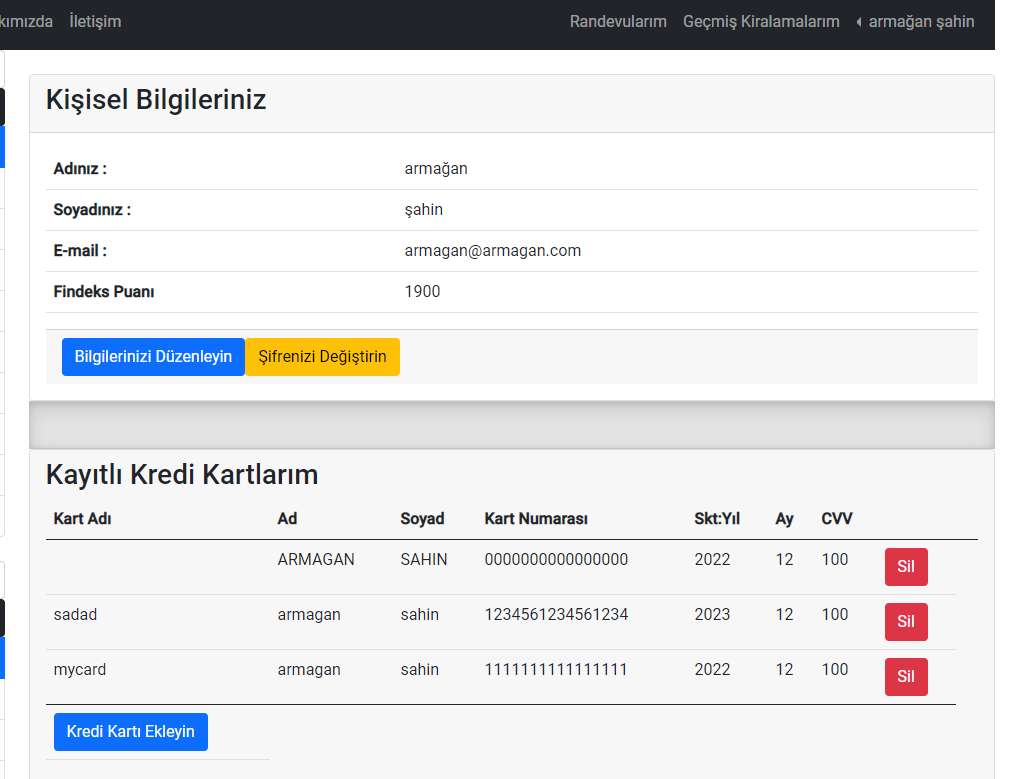Click the İletişim navigation link

tap(95, 21)
